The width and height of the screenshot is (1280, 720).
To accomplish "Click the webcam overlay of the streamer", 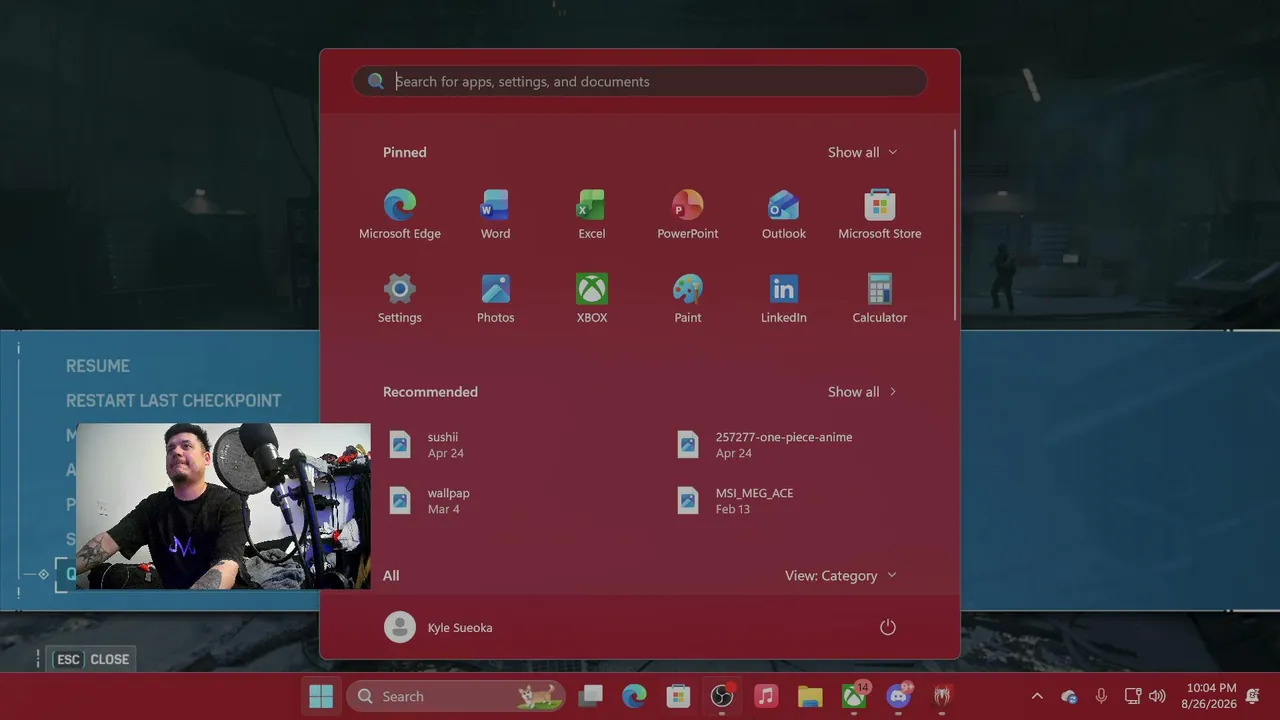I will (223, 506).
